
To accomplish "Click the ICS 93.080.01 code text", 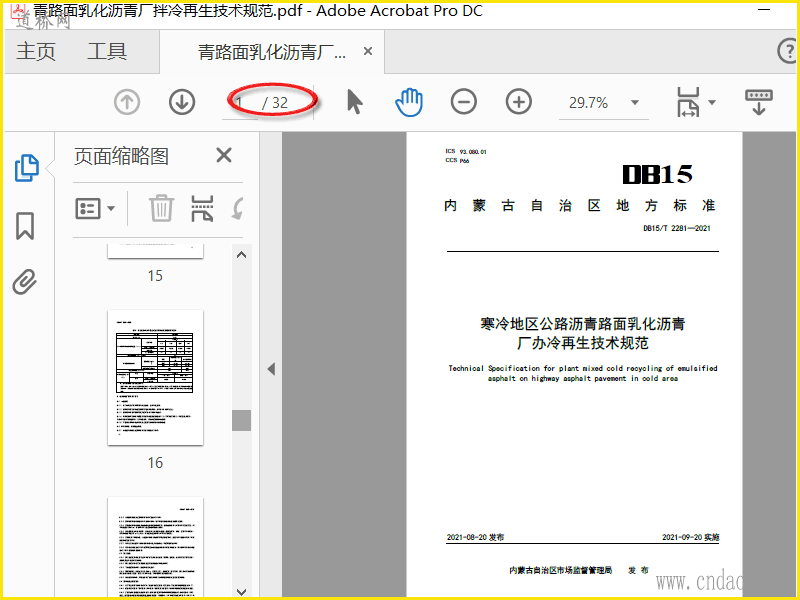I will [x=466, y=152].
